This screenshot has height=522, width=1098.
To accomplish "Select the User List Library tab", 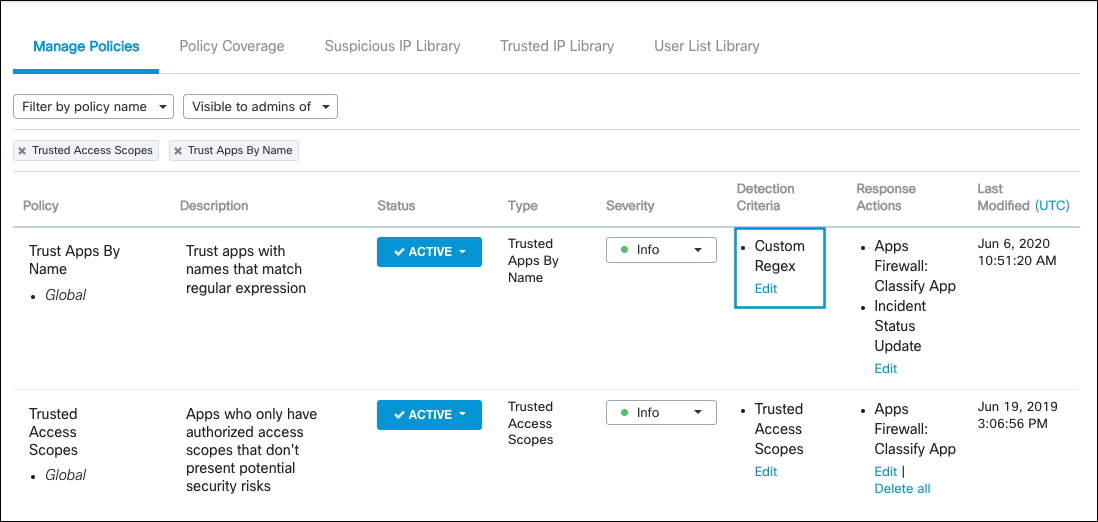I will [706, 46].
